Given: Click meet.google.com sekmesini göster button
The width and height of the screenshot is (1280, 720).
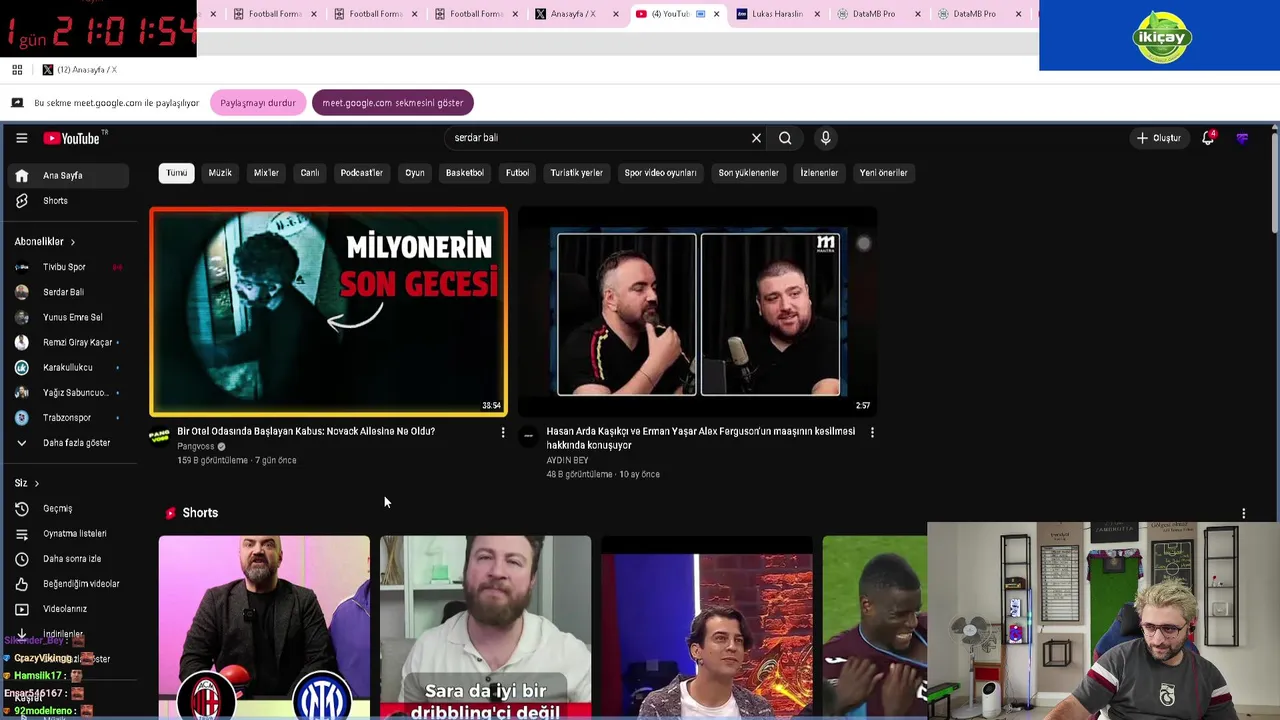Looking at the screenshot, I should click(392, 103).
